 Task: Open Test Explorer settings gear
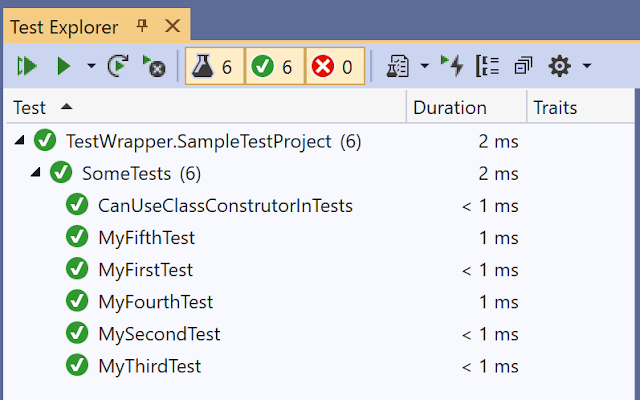[x=559, y=66]
